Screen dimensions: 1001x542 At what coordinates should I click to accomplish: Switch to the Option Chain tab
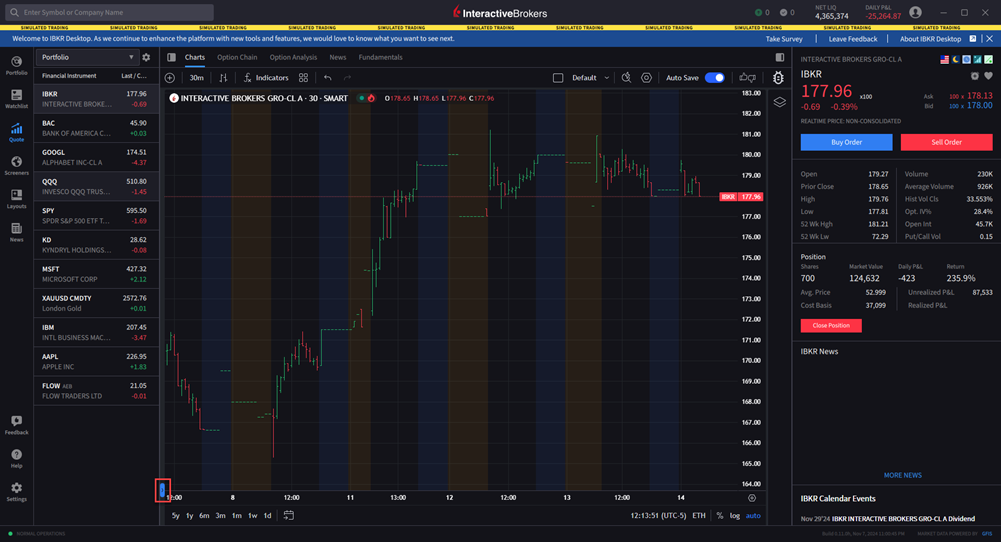pyautogui.click(x=237, y=57)
